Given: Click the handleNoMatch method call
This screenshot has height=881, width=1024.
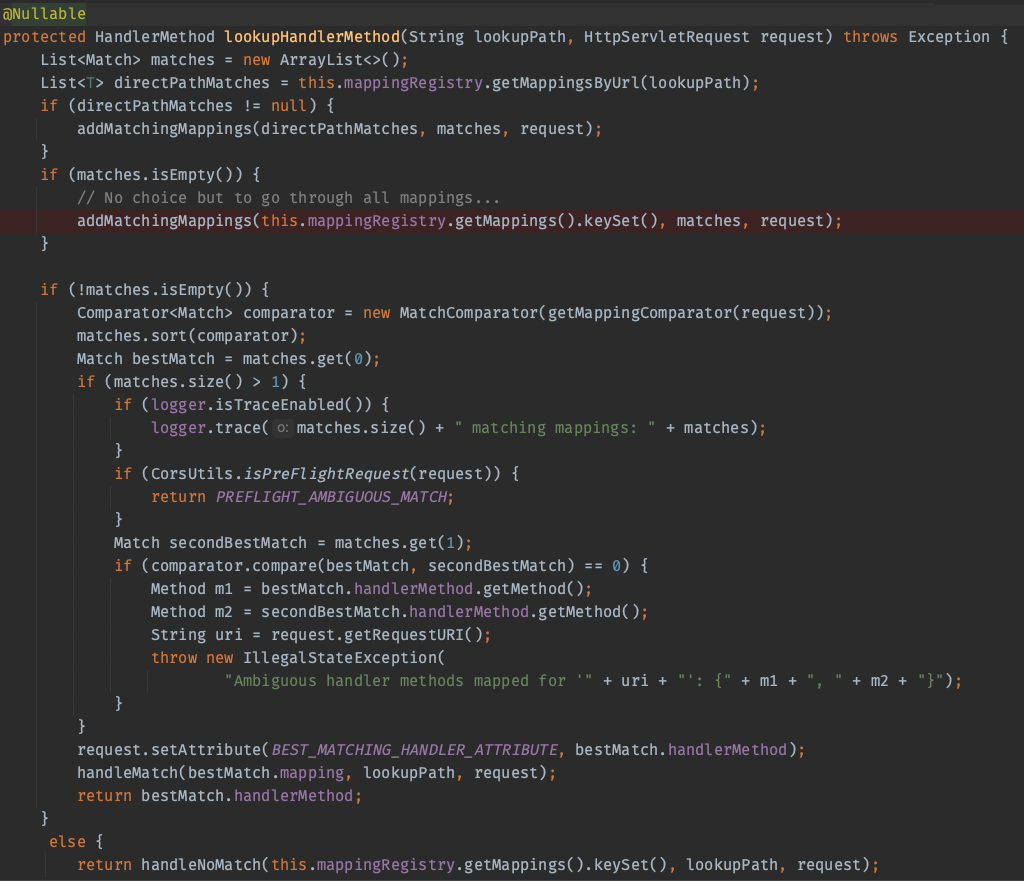Looking at the screenshot, I should click(x=195, y=865).
